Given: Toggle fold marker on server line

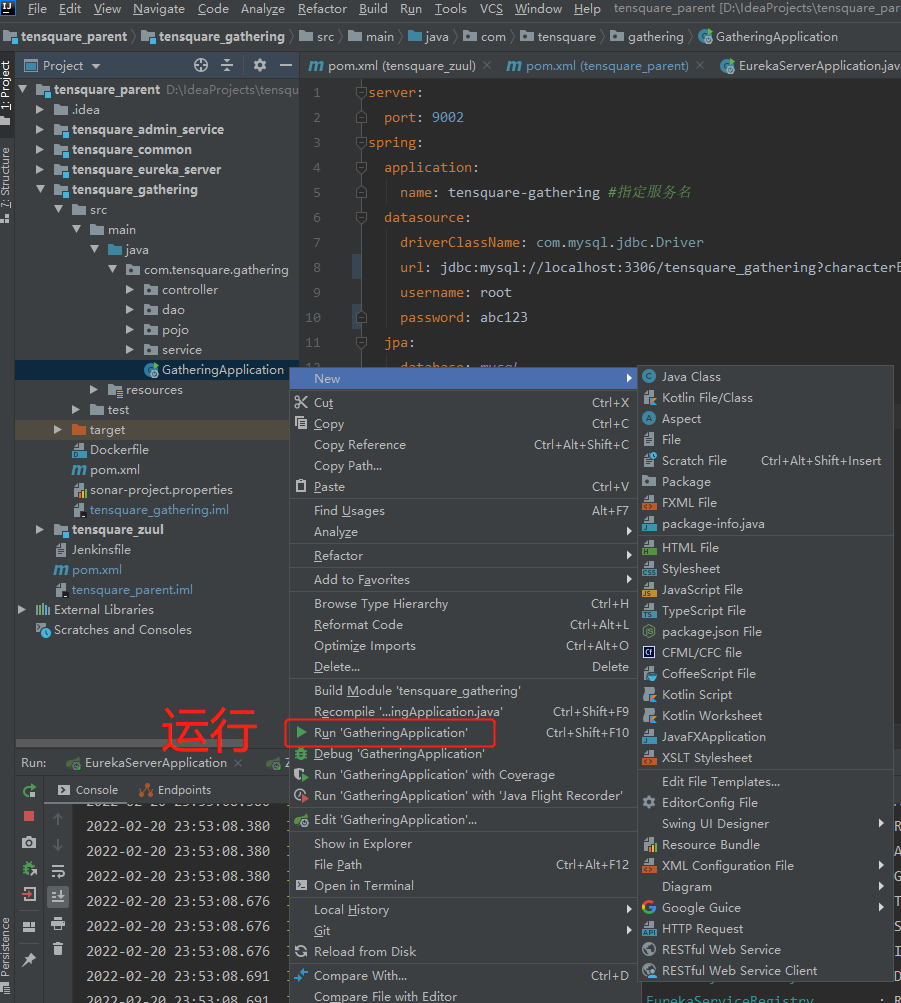Looking at the screenshot, I should (361, 92).
